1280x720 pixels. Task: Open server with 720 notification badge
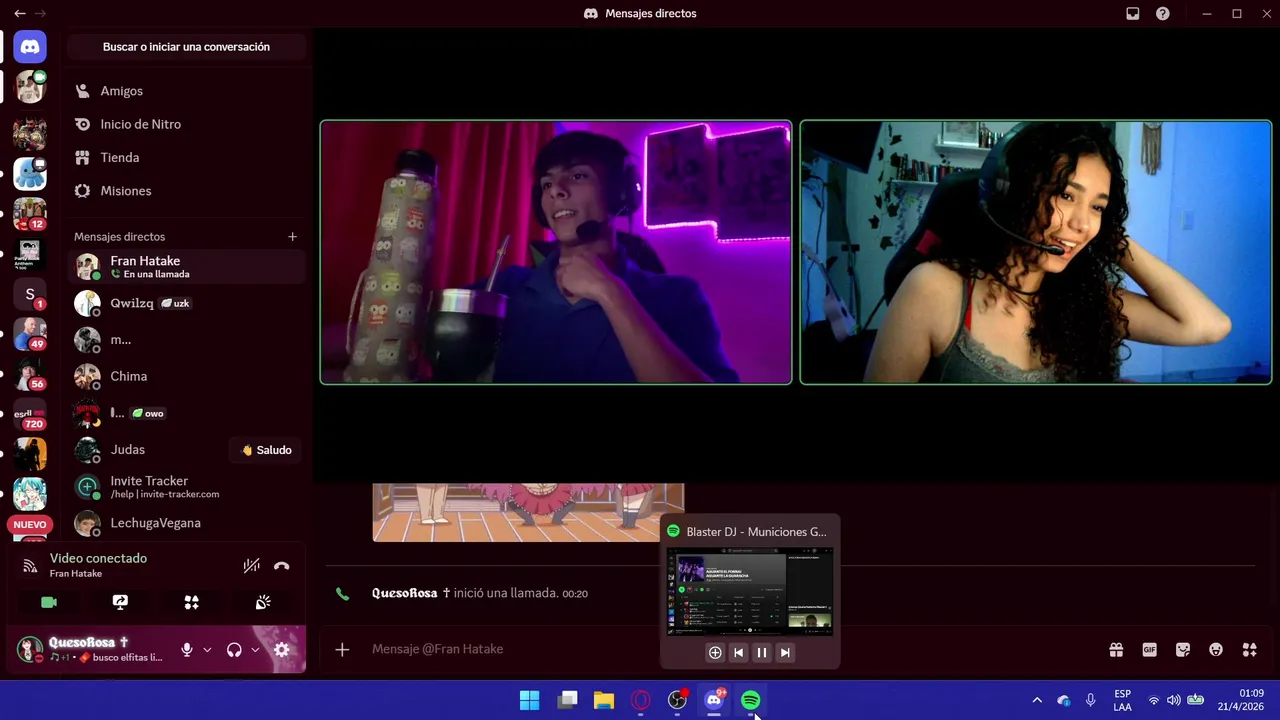point(30,414)
